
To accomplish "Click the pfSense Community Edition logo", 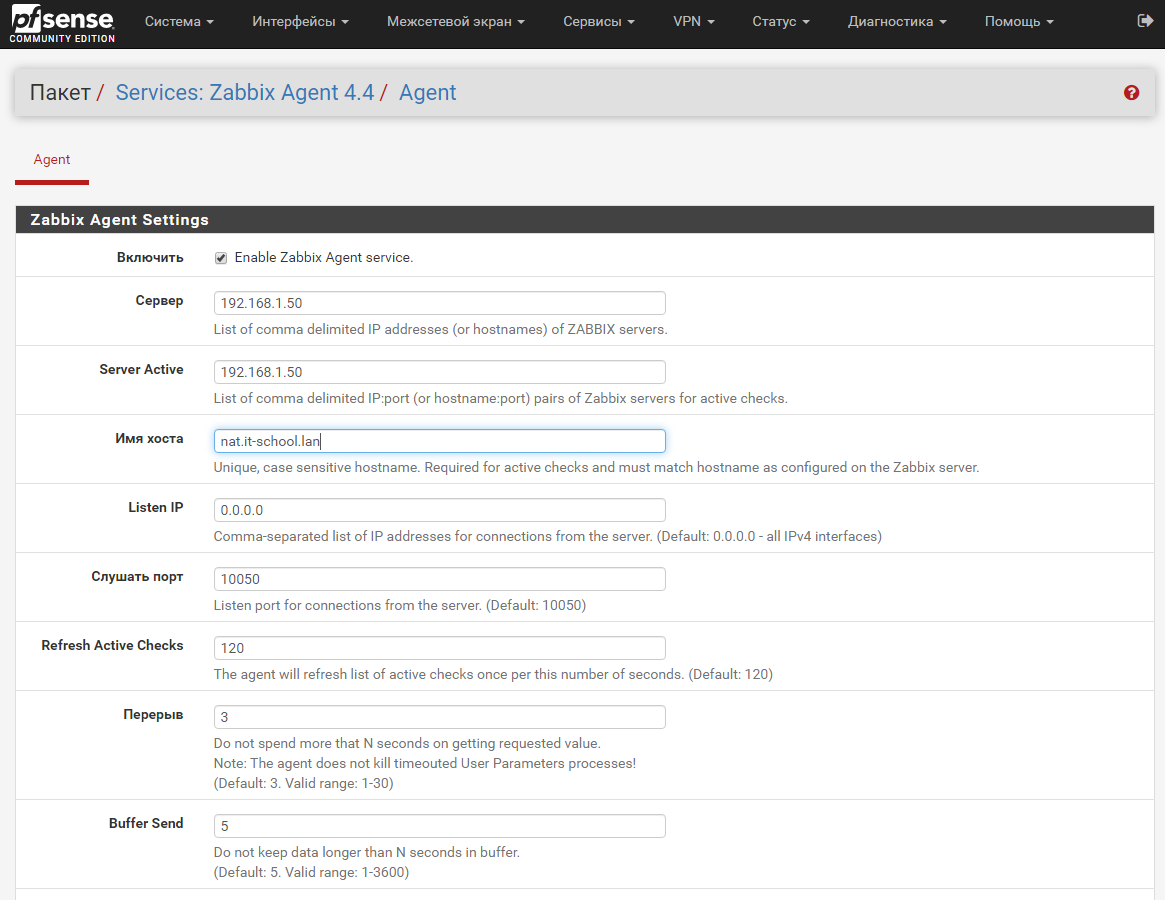I will coord(62,23).
